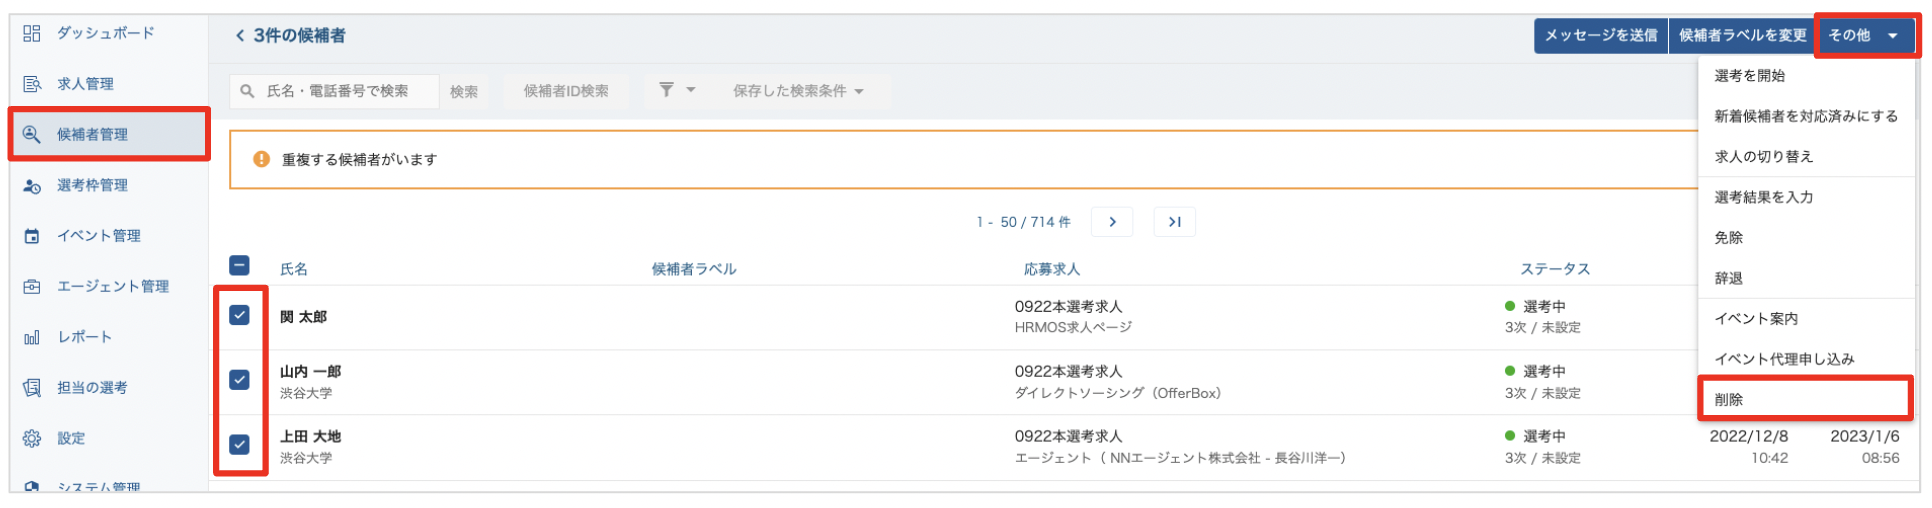Click the ダッシュボード dashboard icon

click(32, 34)
